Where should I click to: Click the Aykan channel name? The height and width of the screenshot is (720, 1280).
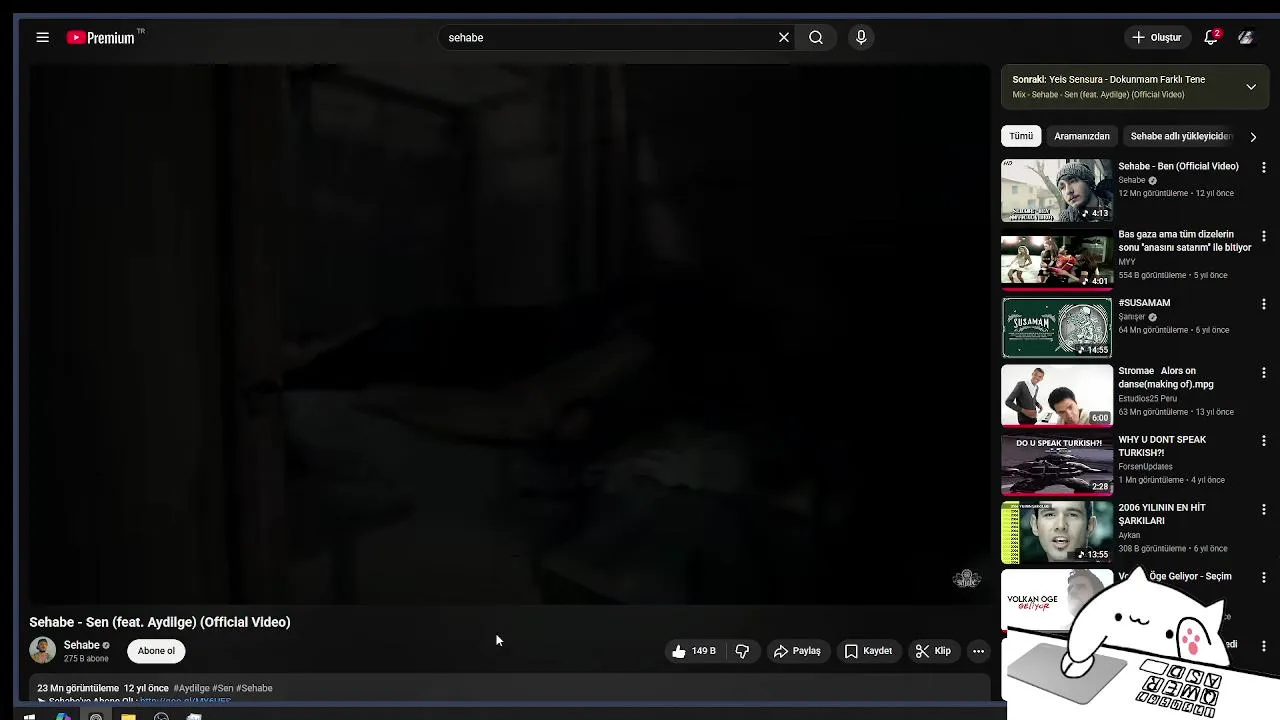(x=1129, y=535)
